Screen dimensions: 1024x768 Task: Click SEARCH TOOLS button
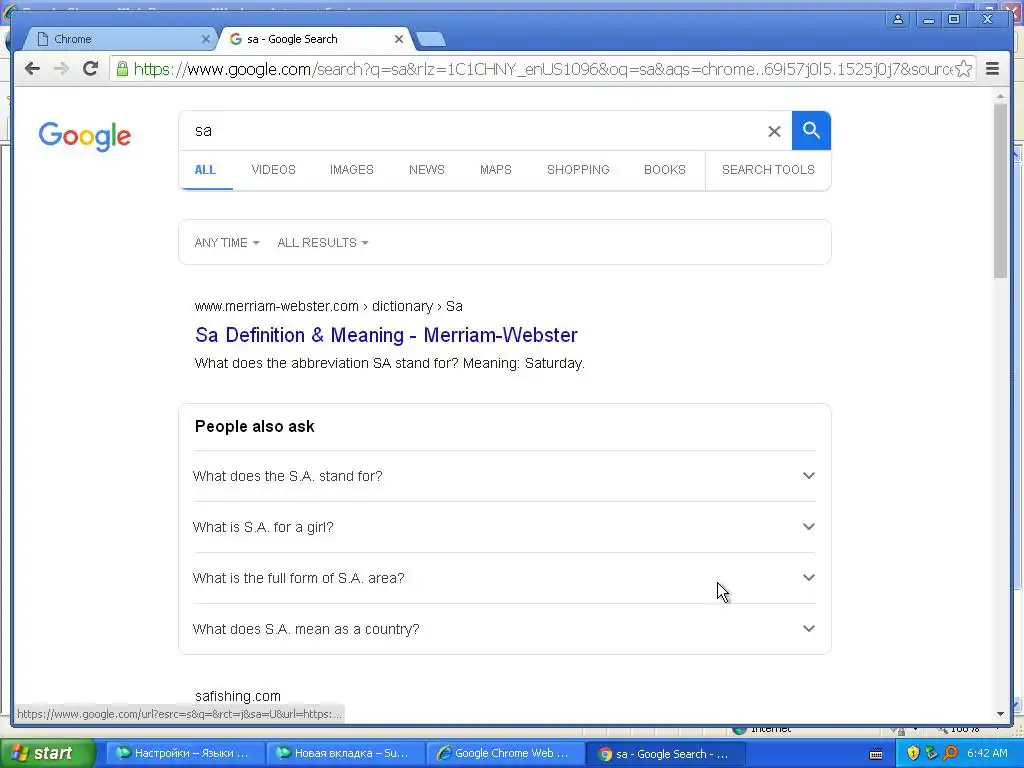pos(768,170)
